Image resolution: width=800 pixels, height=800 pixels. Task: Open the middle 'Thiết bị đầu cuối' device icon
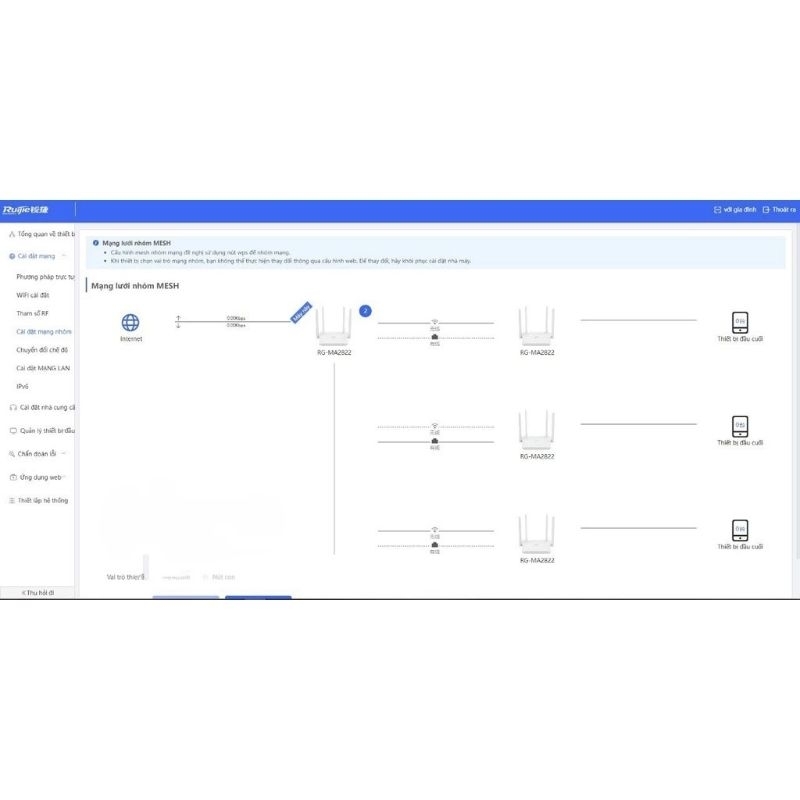coord(740,425)
